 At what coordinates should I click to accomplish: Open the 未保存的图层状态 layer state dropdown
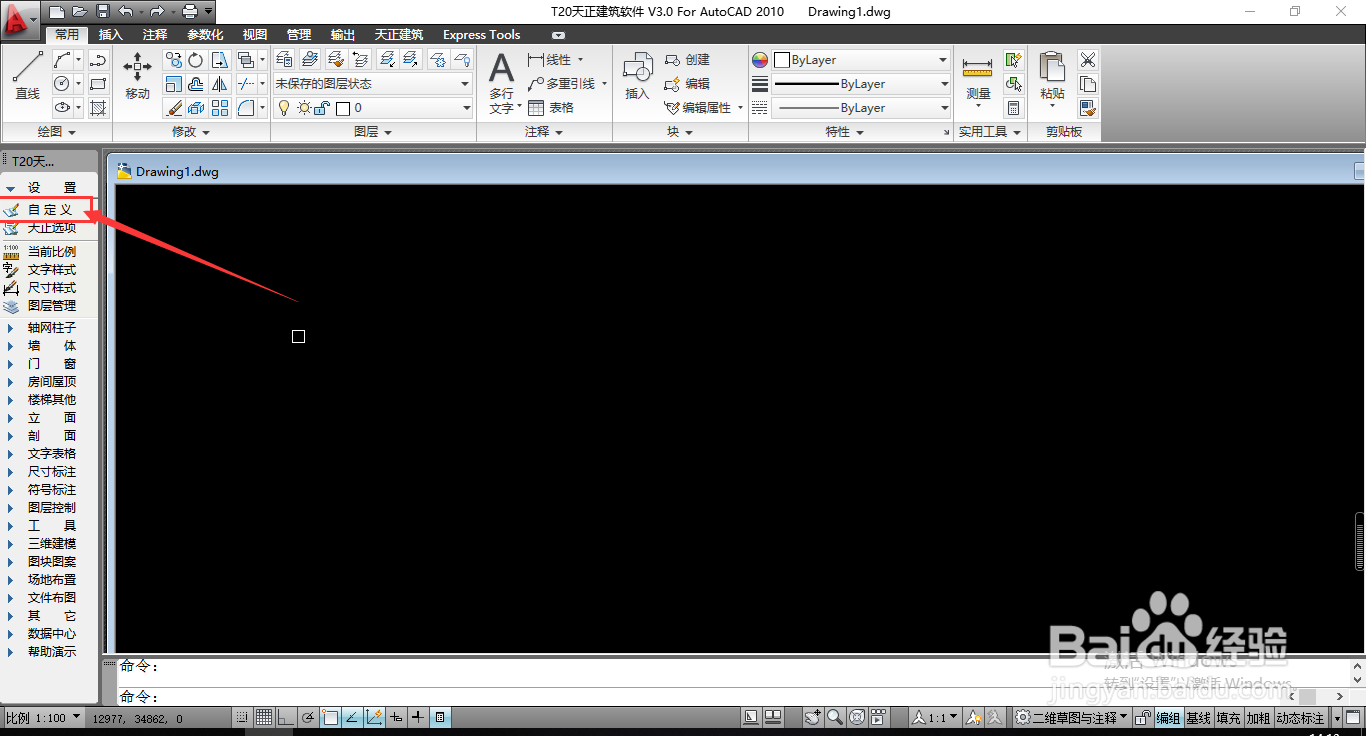(x=372, y=84)
